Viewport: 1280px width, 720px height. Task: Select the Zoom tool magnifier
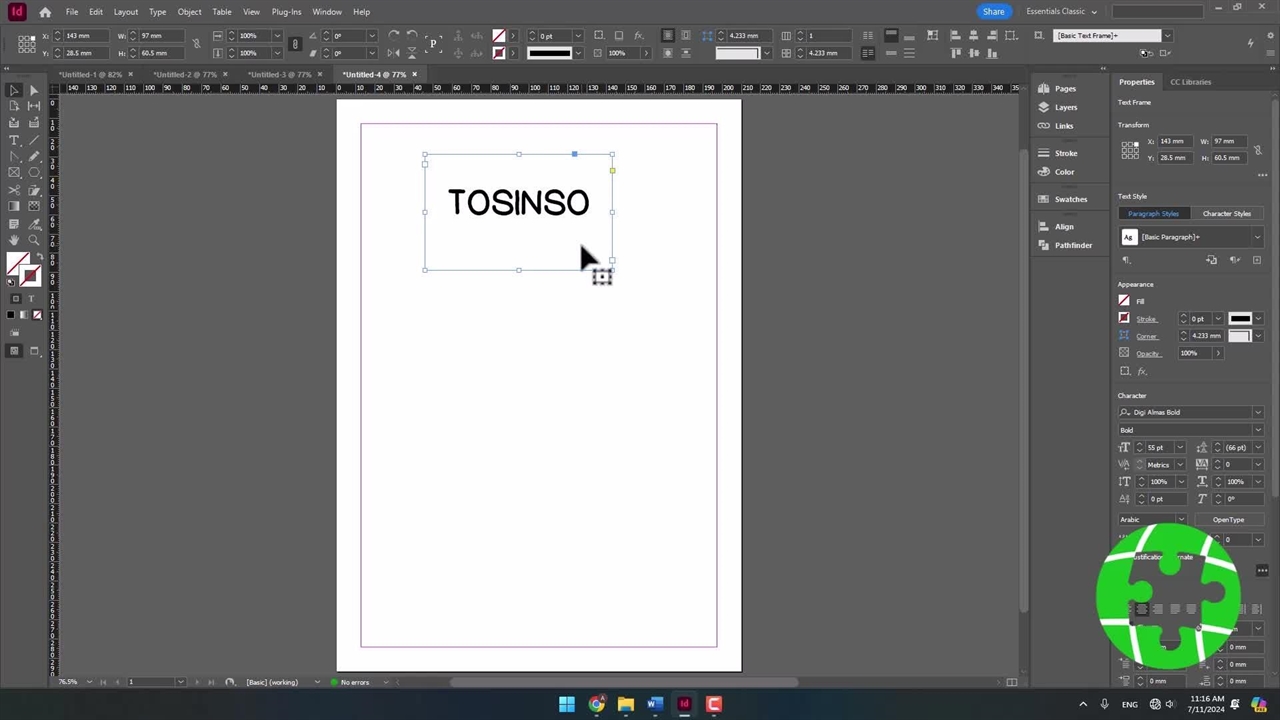(x=33, y=240)
